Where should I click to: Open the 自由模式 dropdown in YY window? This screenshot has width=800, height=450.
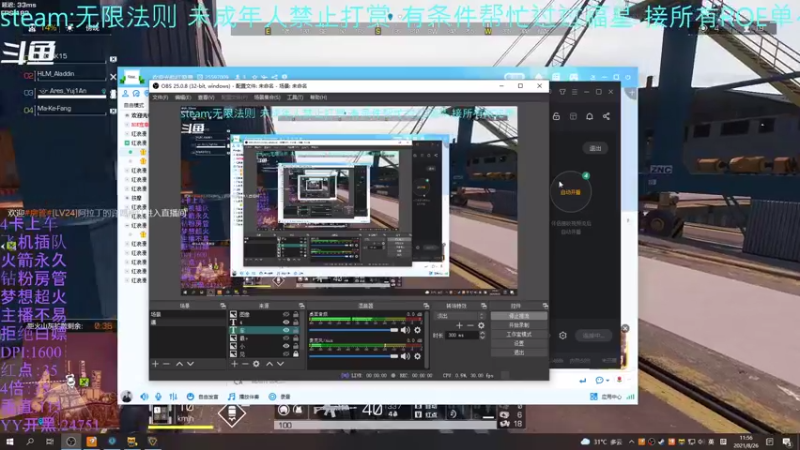[x=134, y=105]
